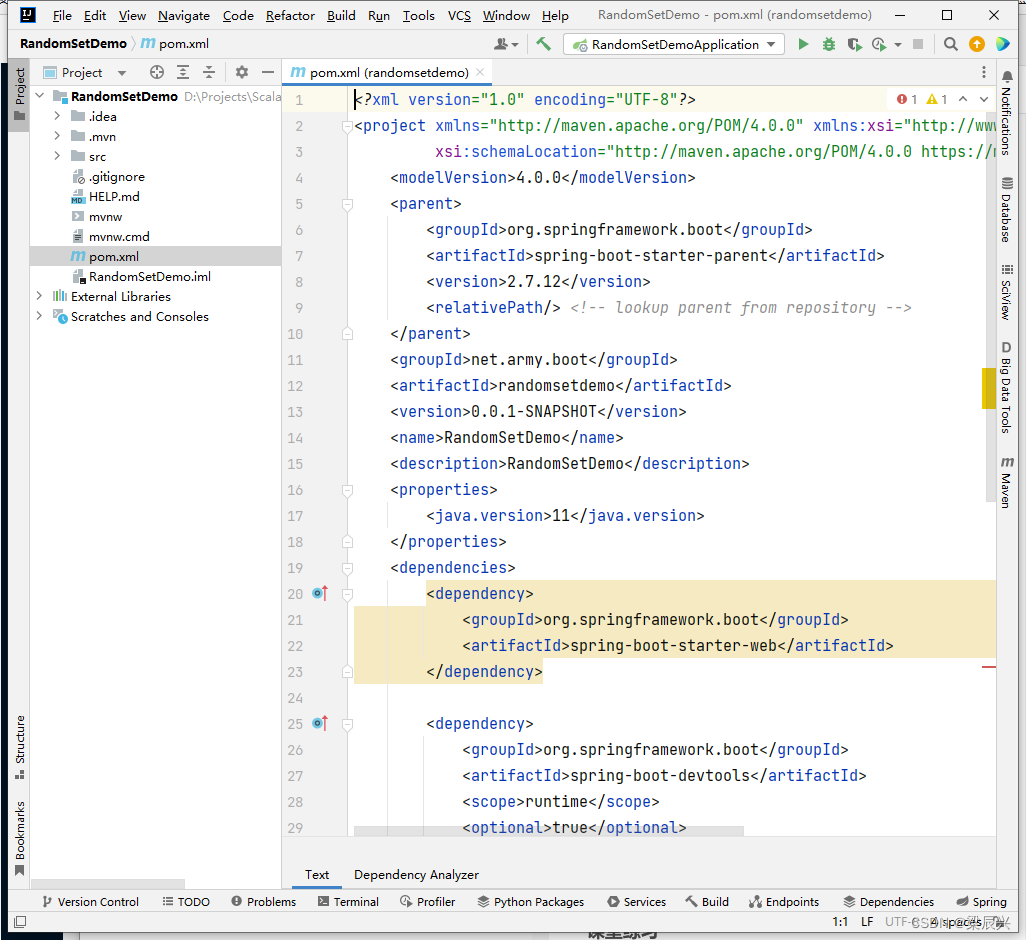
Task: Open the Dependencies tool window
Action: tap(889, 901)
